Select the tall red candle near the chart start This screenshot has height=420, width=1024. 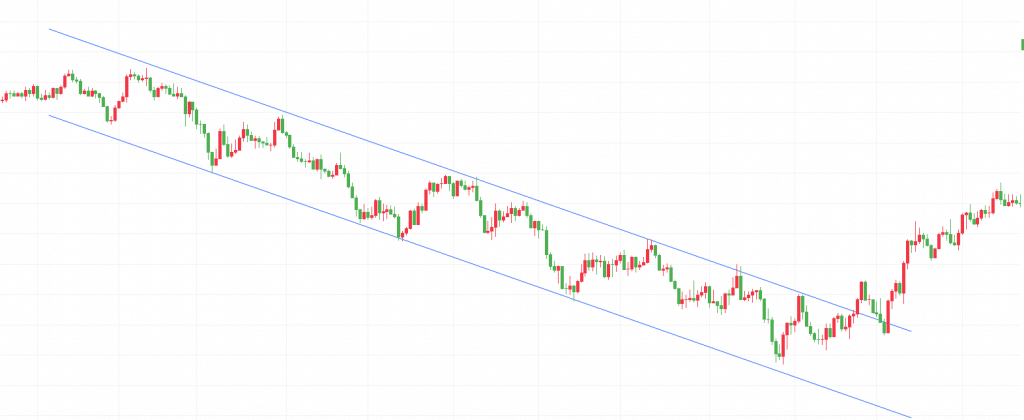[x=127, y=88]
